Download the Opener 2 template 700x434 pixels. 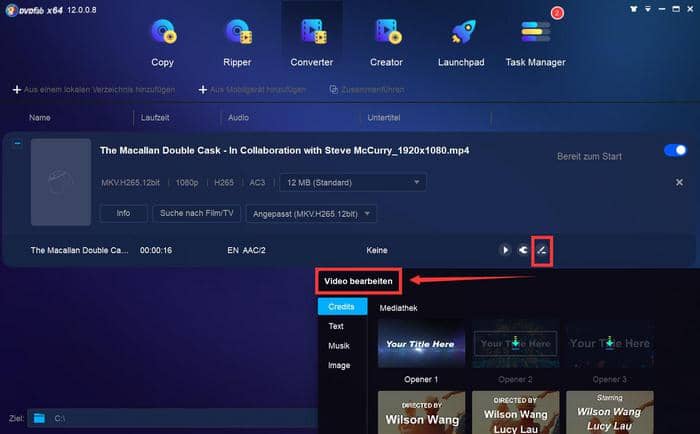(x=516, y=343)
